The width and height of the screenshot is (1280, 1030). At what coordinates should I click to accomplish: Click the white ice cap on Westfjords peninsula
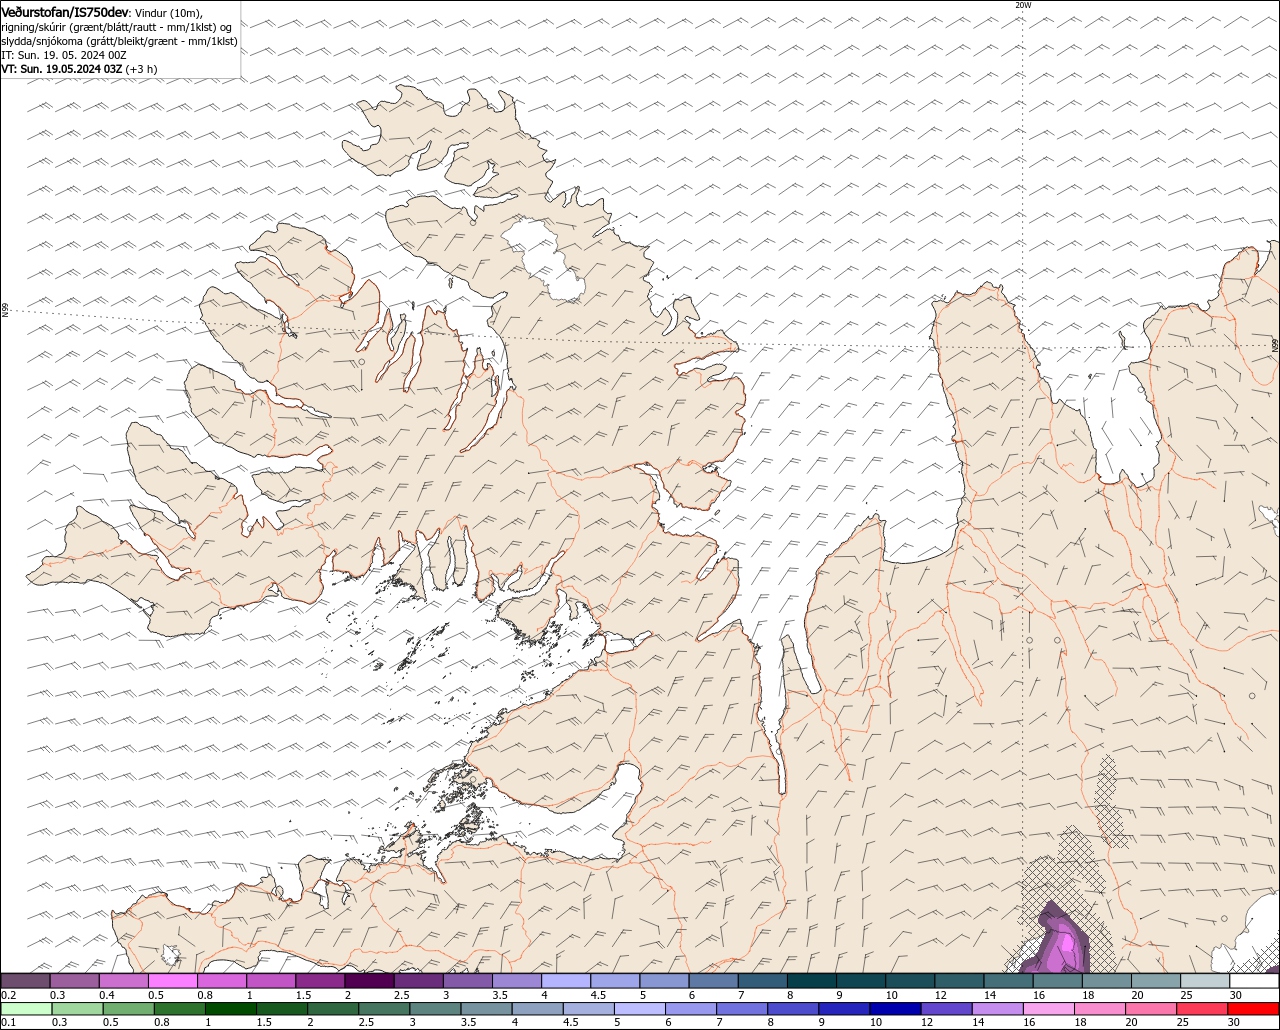(545, 260)
